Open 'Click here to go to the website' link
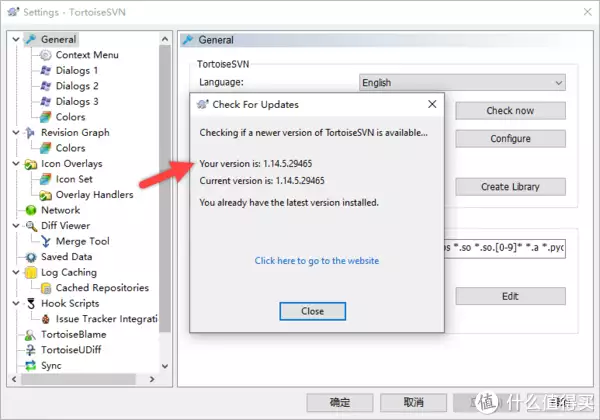Image resolution: width=600 pixels, height=420 pixels. [x=317, y=260]
